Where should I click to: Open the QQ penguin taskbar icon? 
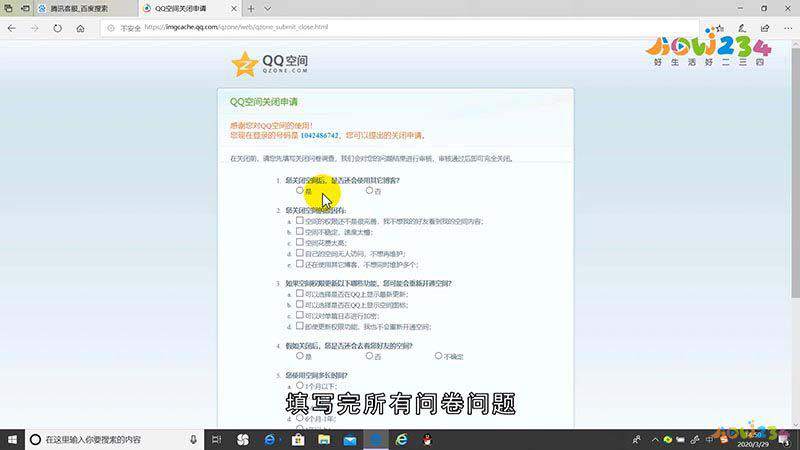click(428, 439)
